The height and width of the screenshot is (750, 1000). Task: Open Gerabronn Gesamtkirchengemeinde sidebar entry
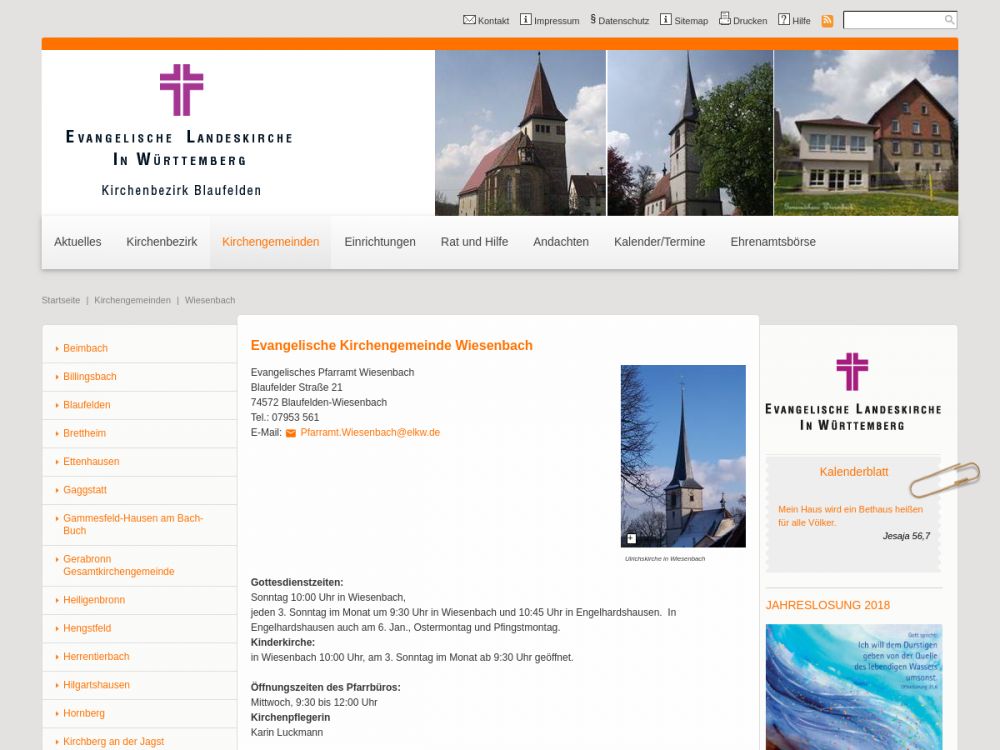(118, 565)
